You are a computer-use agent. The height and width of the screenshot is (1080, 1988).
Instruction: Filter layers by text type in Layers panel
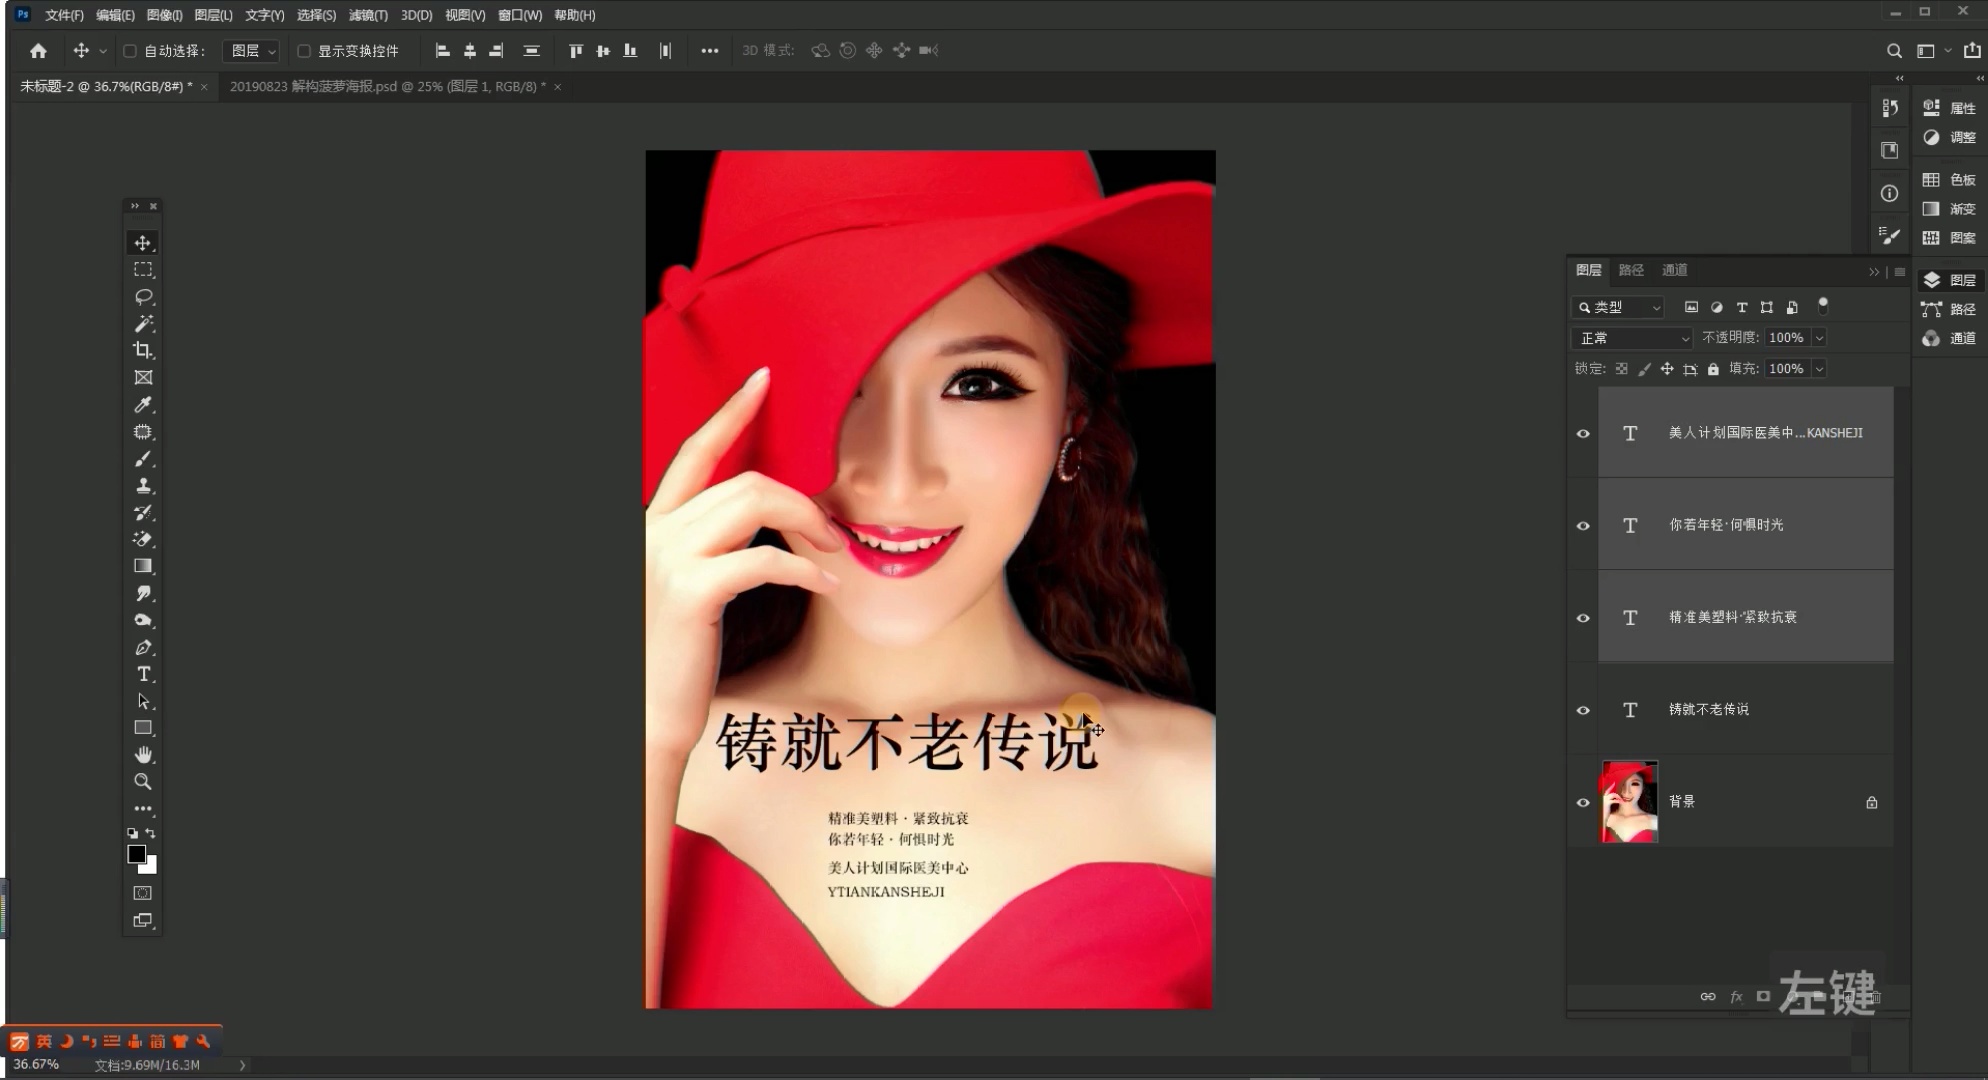tap(1740, 307)
